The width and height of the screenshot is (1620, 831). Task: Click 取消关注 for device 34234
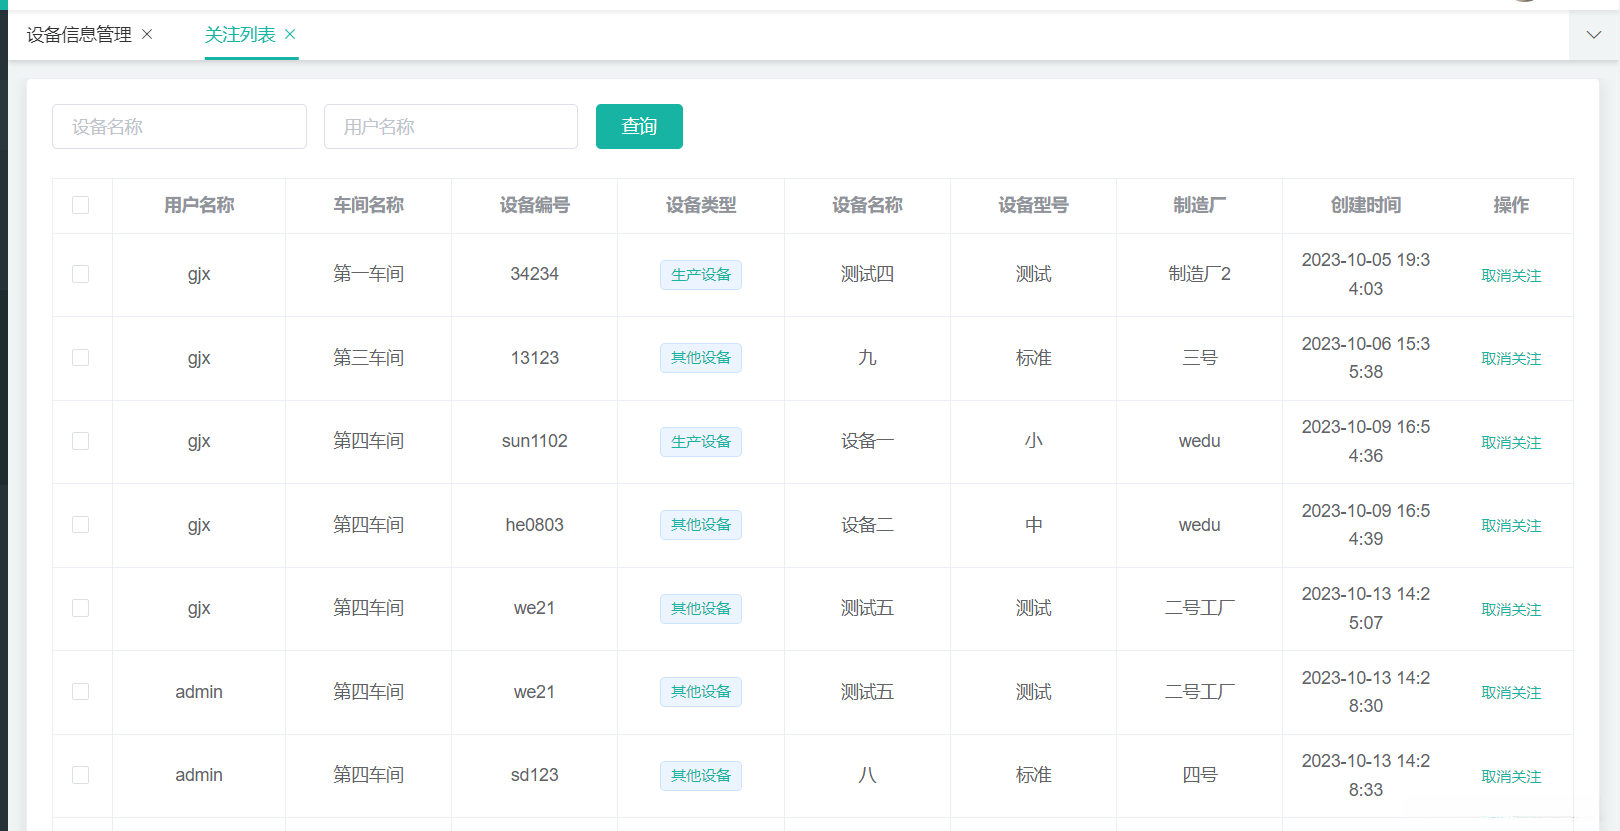tap(1510, 275)
